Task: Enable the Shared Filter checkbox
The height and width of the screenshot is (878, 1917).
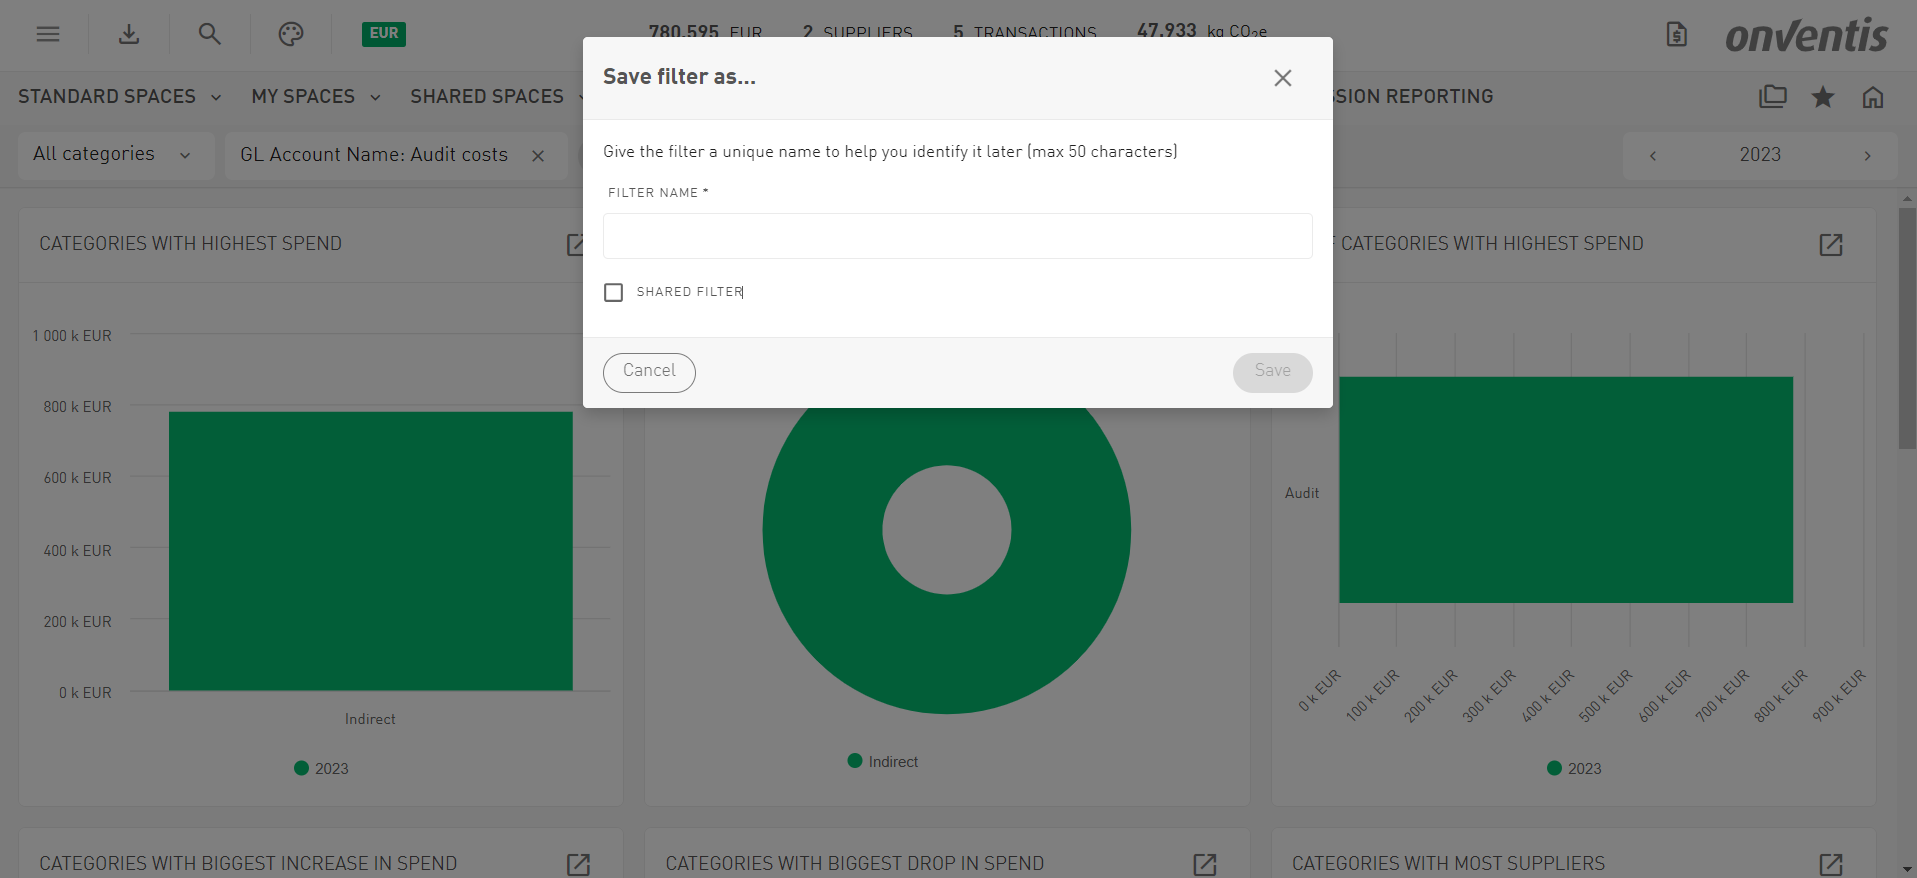Action: [x=614, y=292]
